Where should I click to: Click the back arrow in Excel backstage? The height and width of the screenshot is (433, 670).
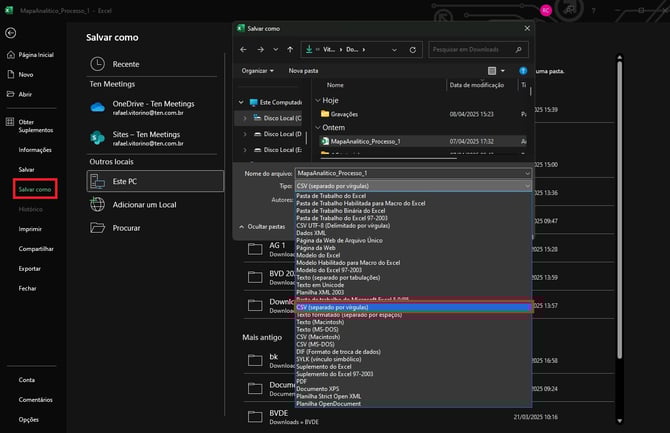[10, 33]
